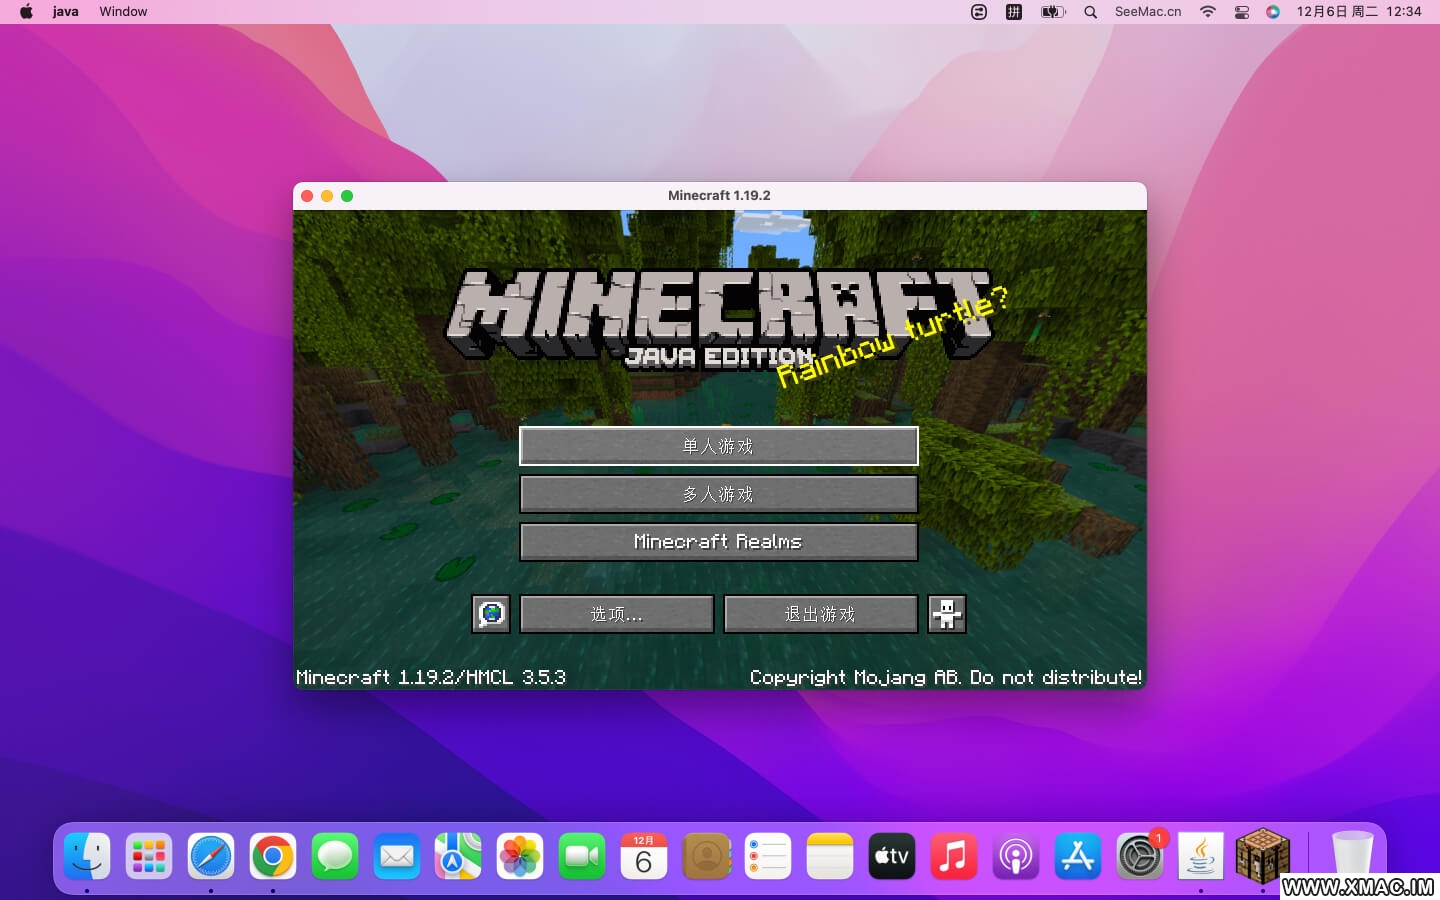Open Minecraft Realms
The width and height of the screenshot is (1440, 900).
coord(718,542)
